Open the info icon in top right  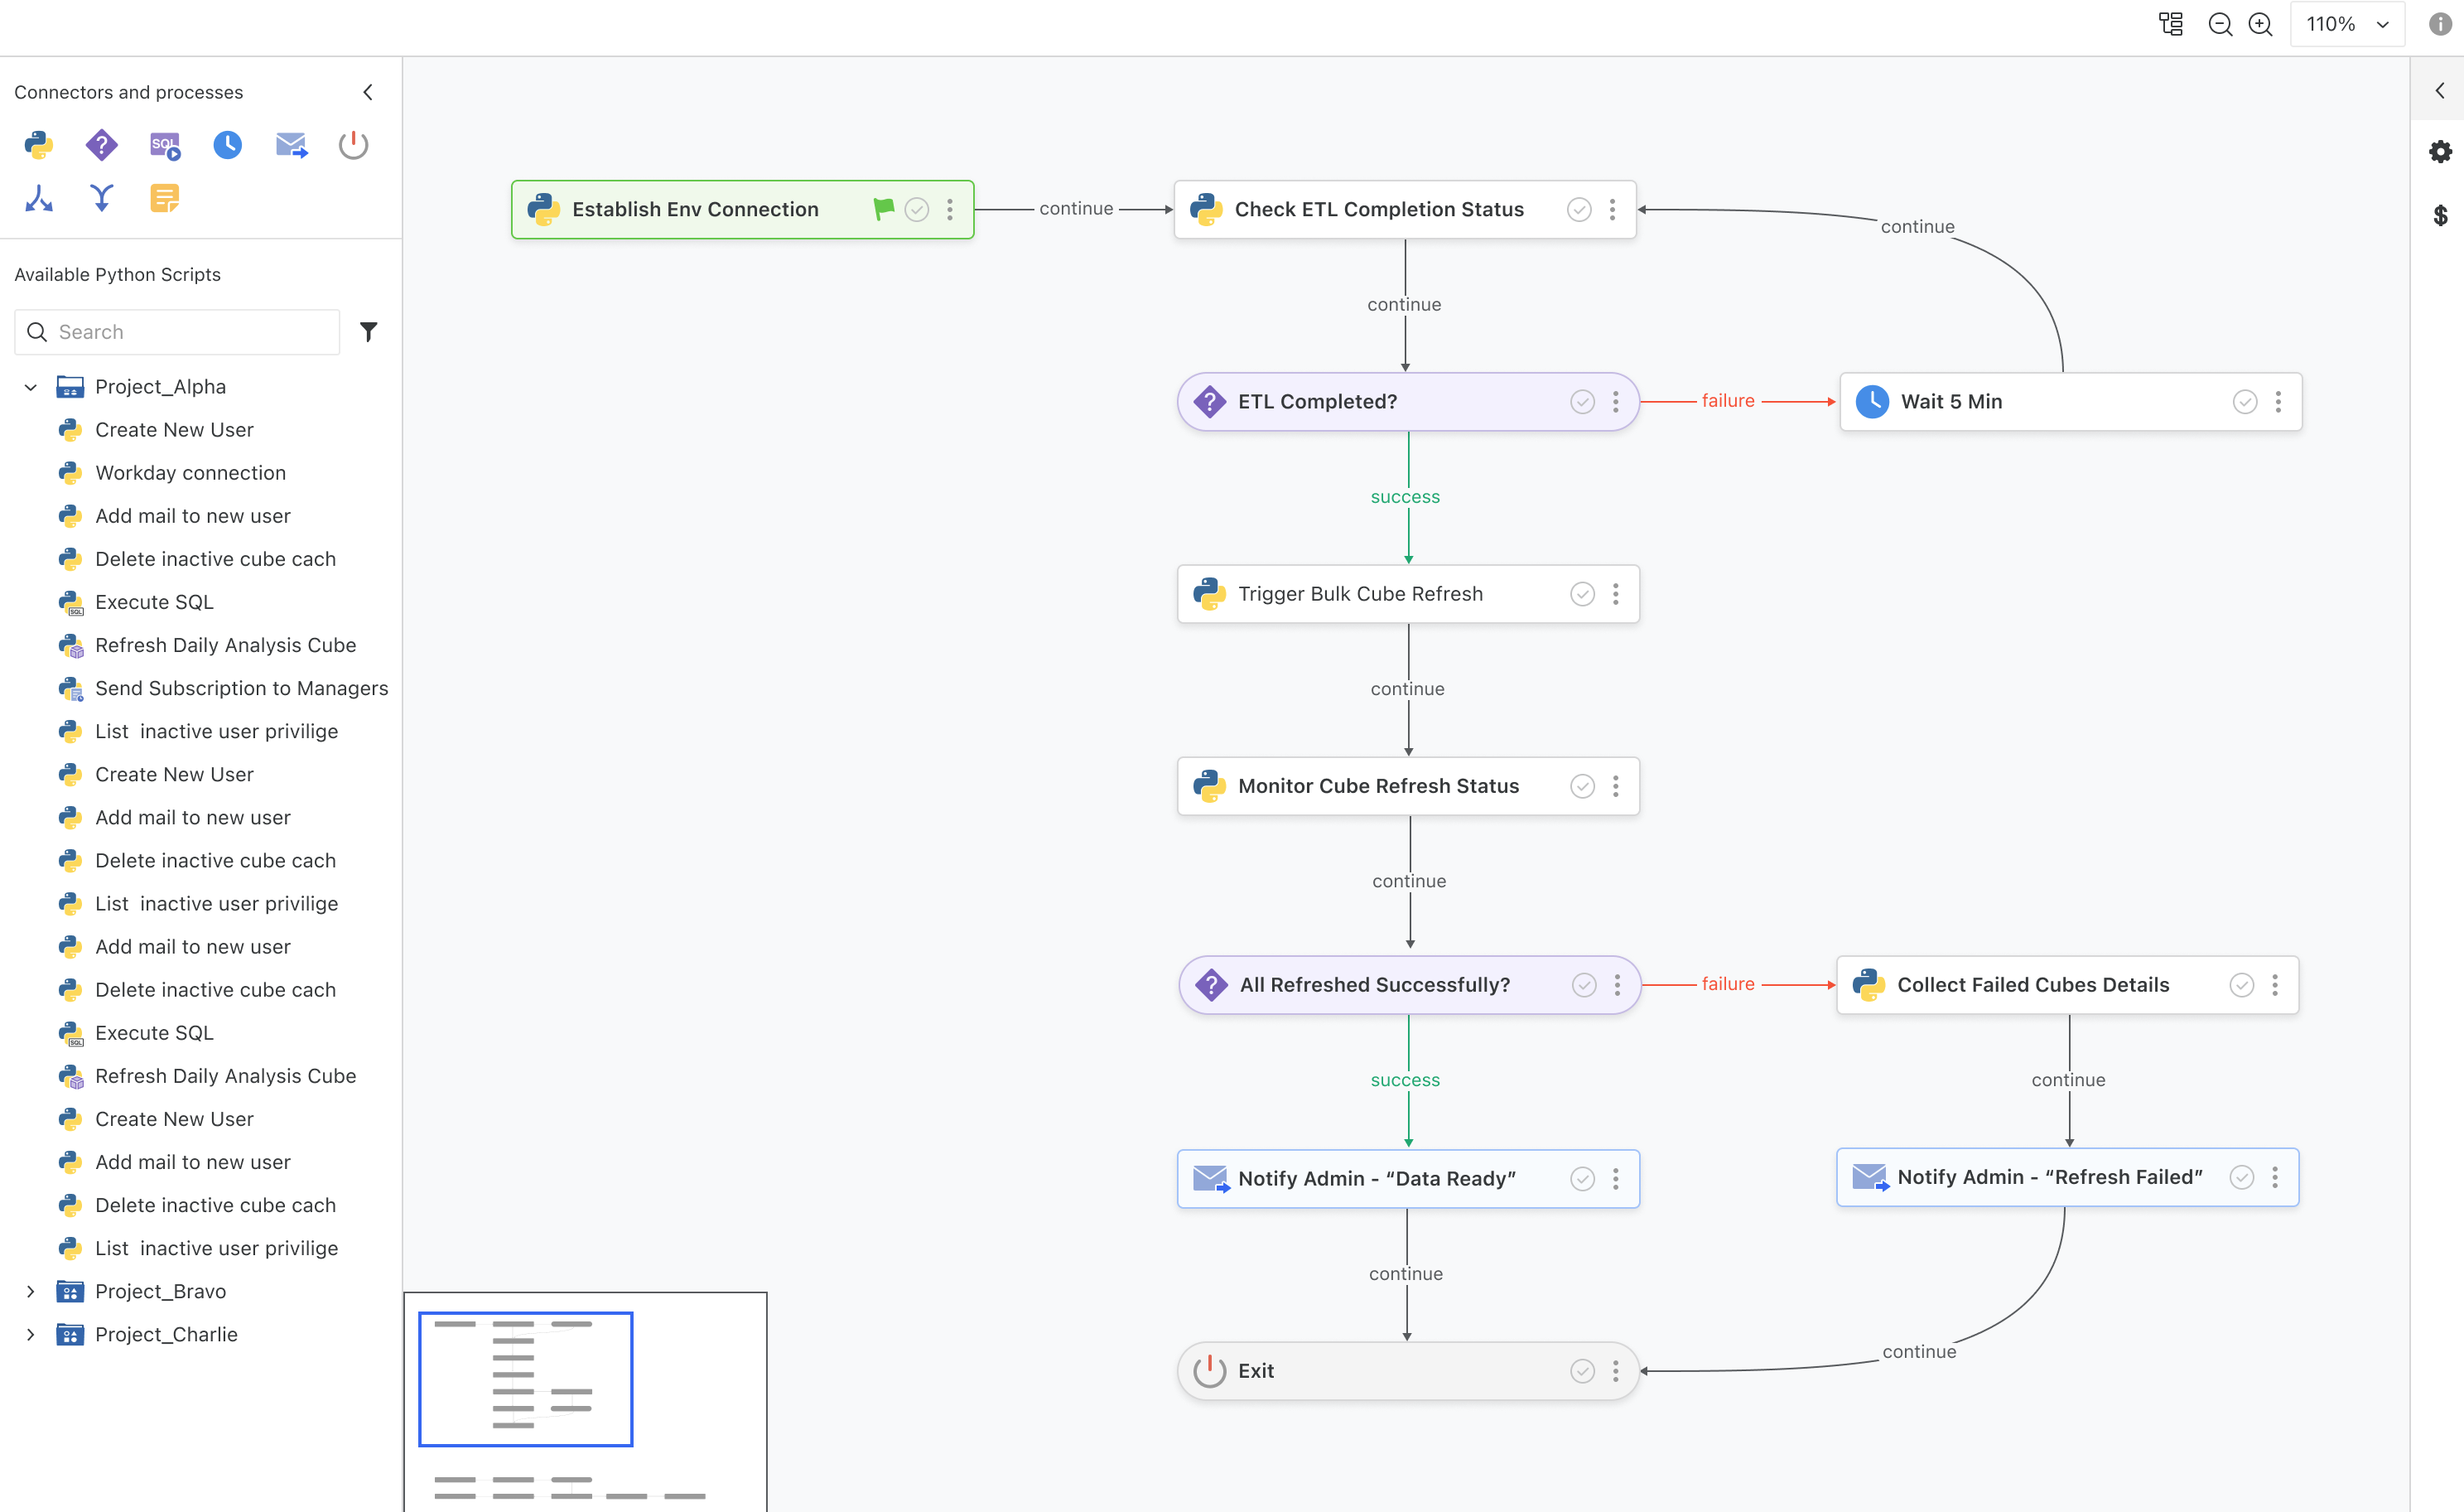coord(2441,24)
